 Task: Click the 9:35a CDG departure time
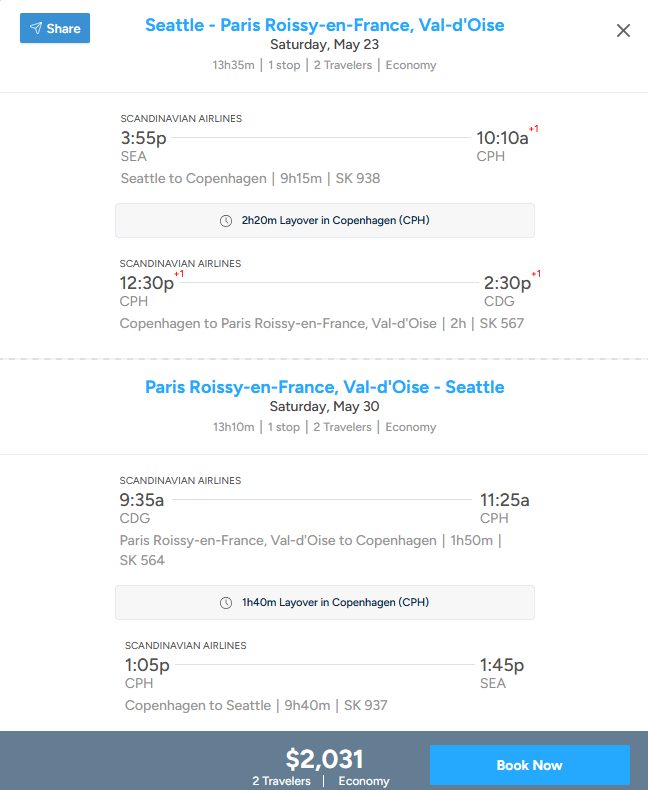(142, 500)
